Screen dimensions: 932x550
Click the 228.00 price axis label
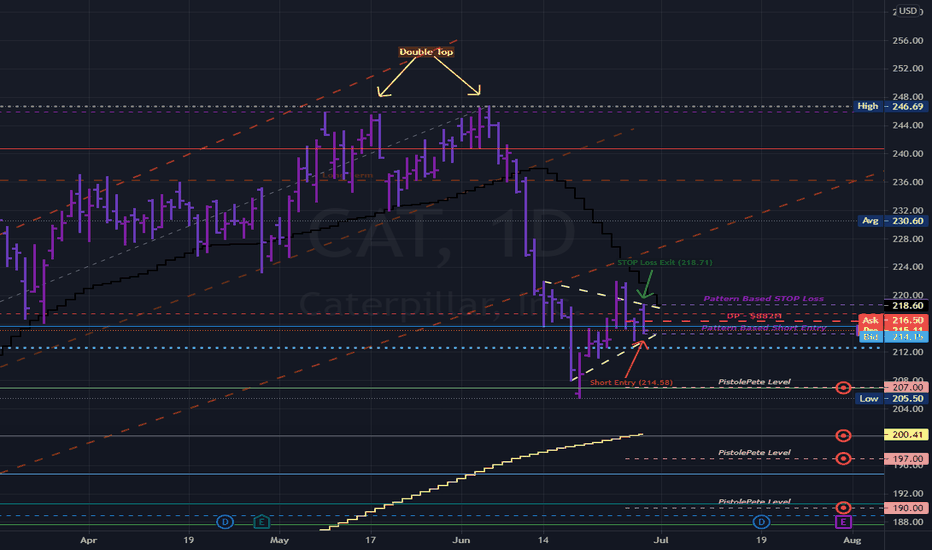(908, 239)
